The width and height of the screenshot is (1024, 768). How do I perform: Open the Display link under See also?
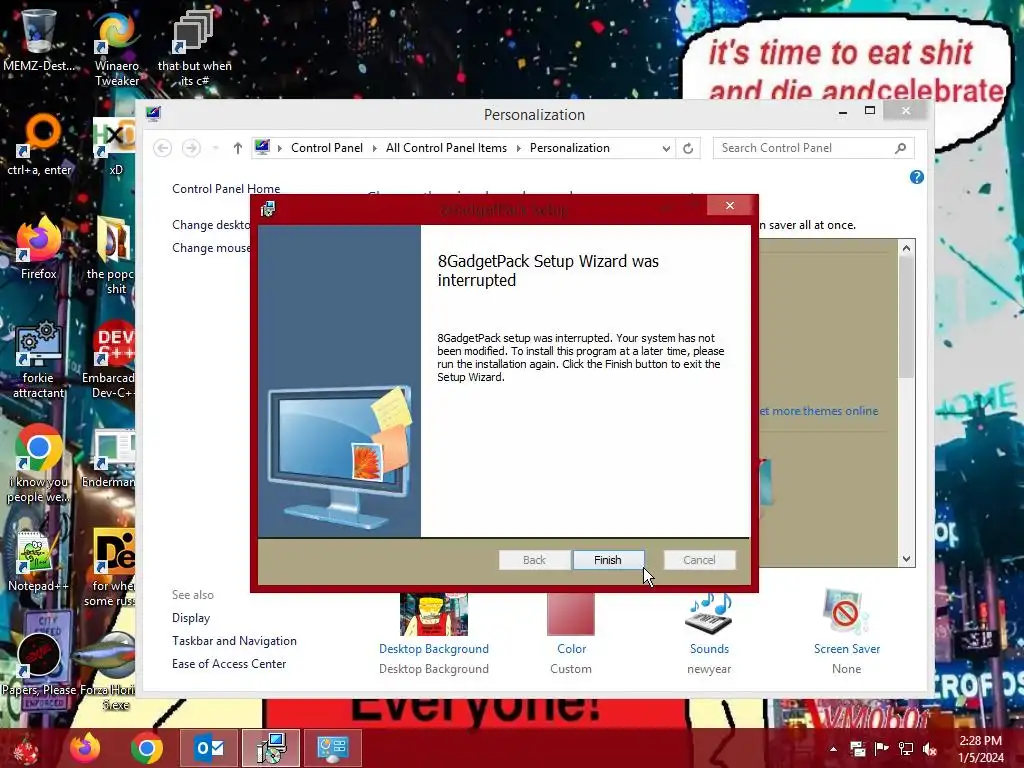(x=191, y=618)
